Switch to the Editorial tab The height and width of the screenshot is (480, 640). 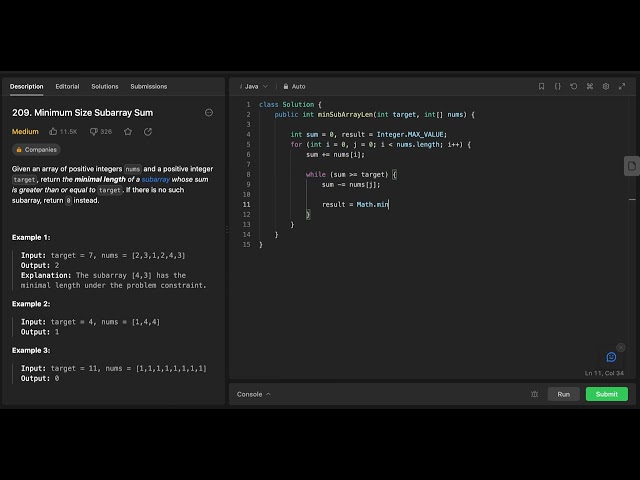point(67,87)
